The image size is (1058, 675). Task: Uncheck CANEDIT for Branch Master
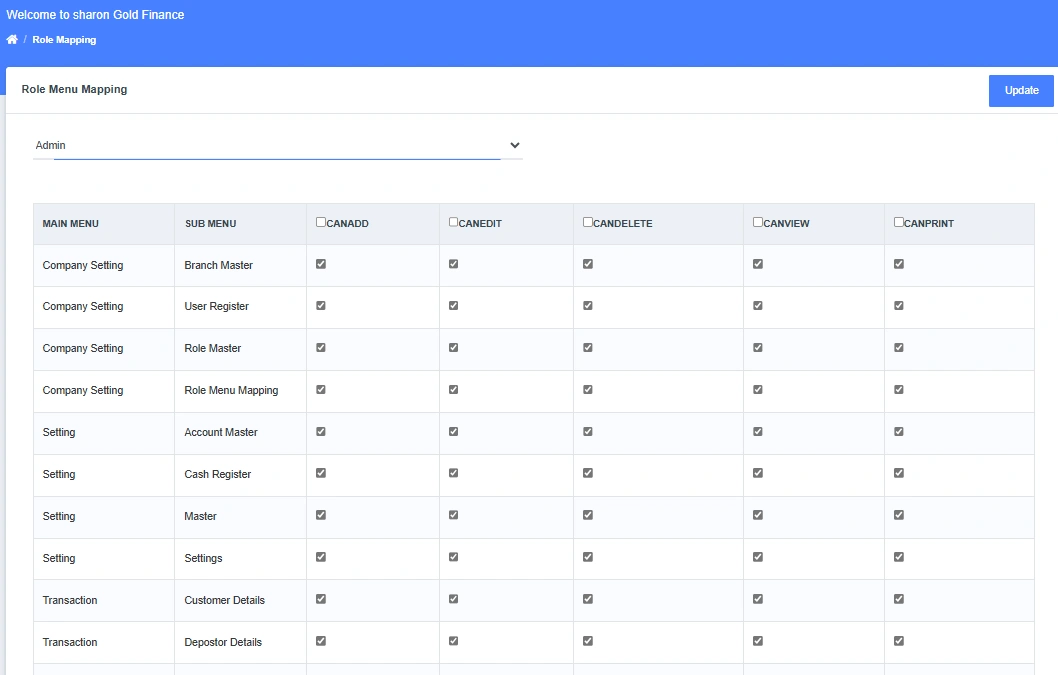point(453,264)
